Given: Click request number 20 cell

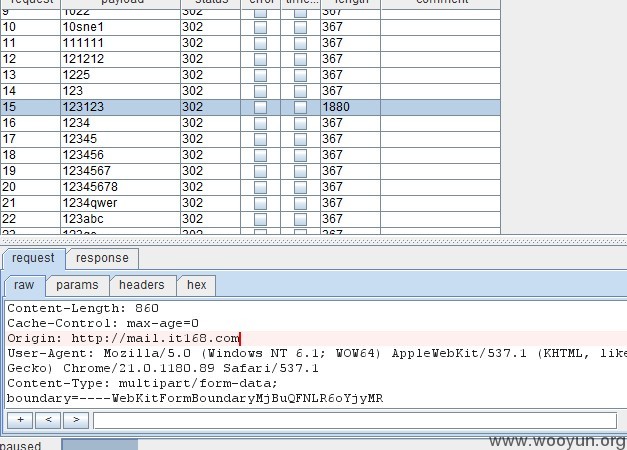Looking at the screenshot, I should (x=30, y=187).
